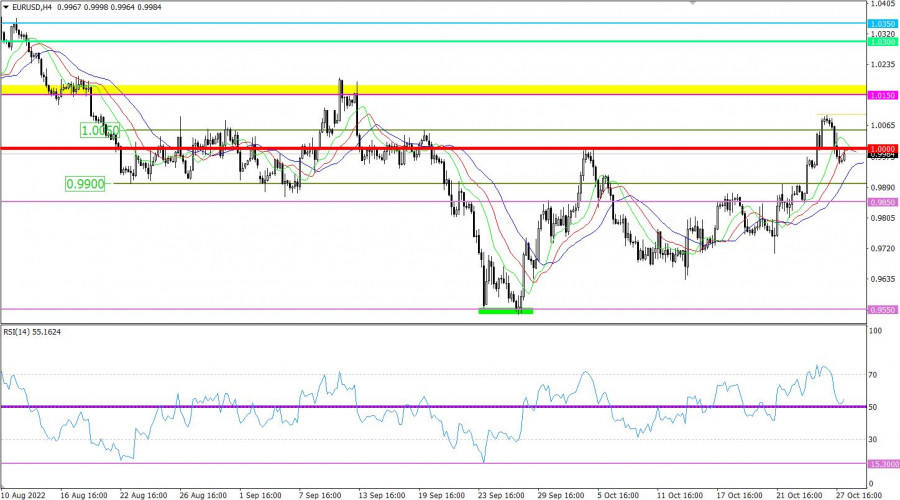Click the 10 Aug 2022 date label
Image resolution: width=900 pixels, height=500 pixels.
[25, 494]
